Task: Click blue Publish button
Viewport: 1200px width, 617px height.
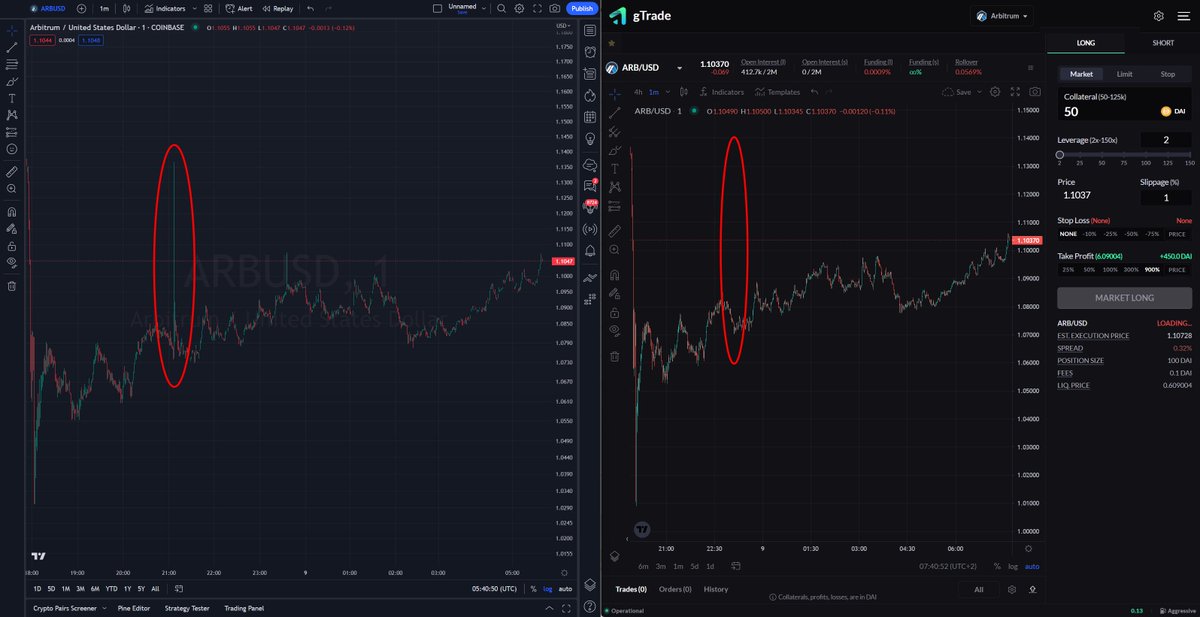Action: 581,8
